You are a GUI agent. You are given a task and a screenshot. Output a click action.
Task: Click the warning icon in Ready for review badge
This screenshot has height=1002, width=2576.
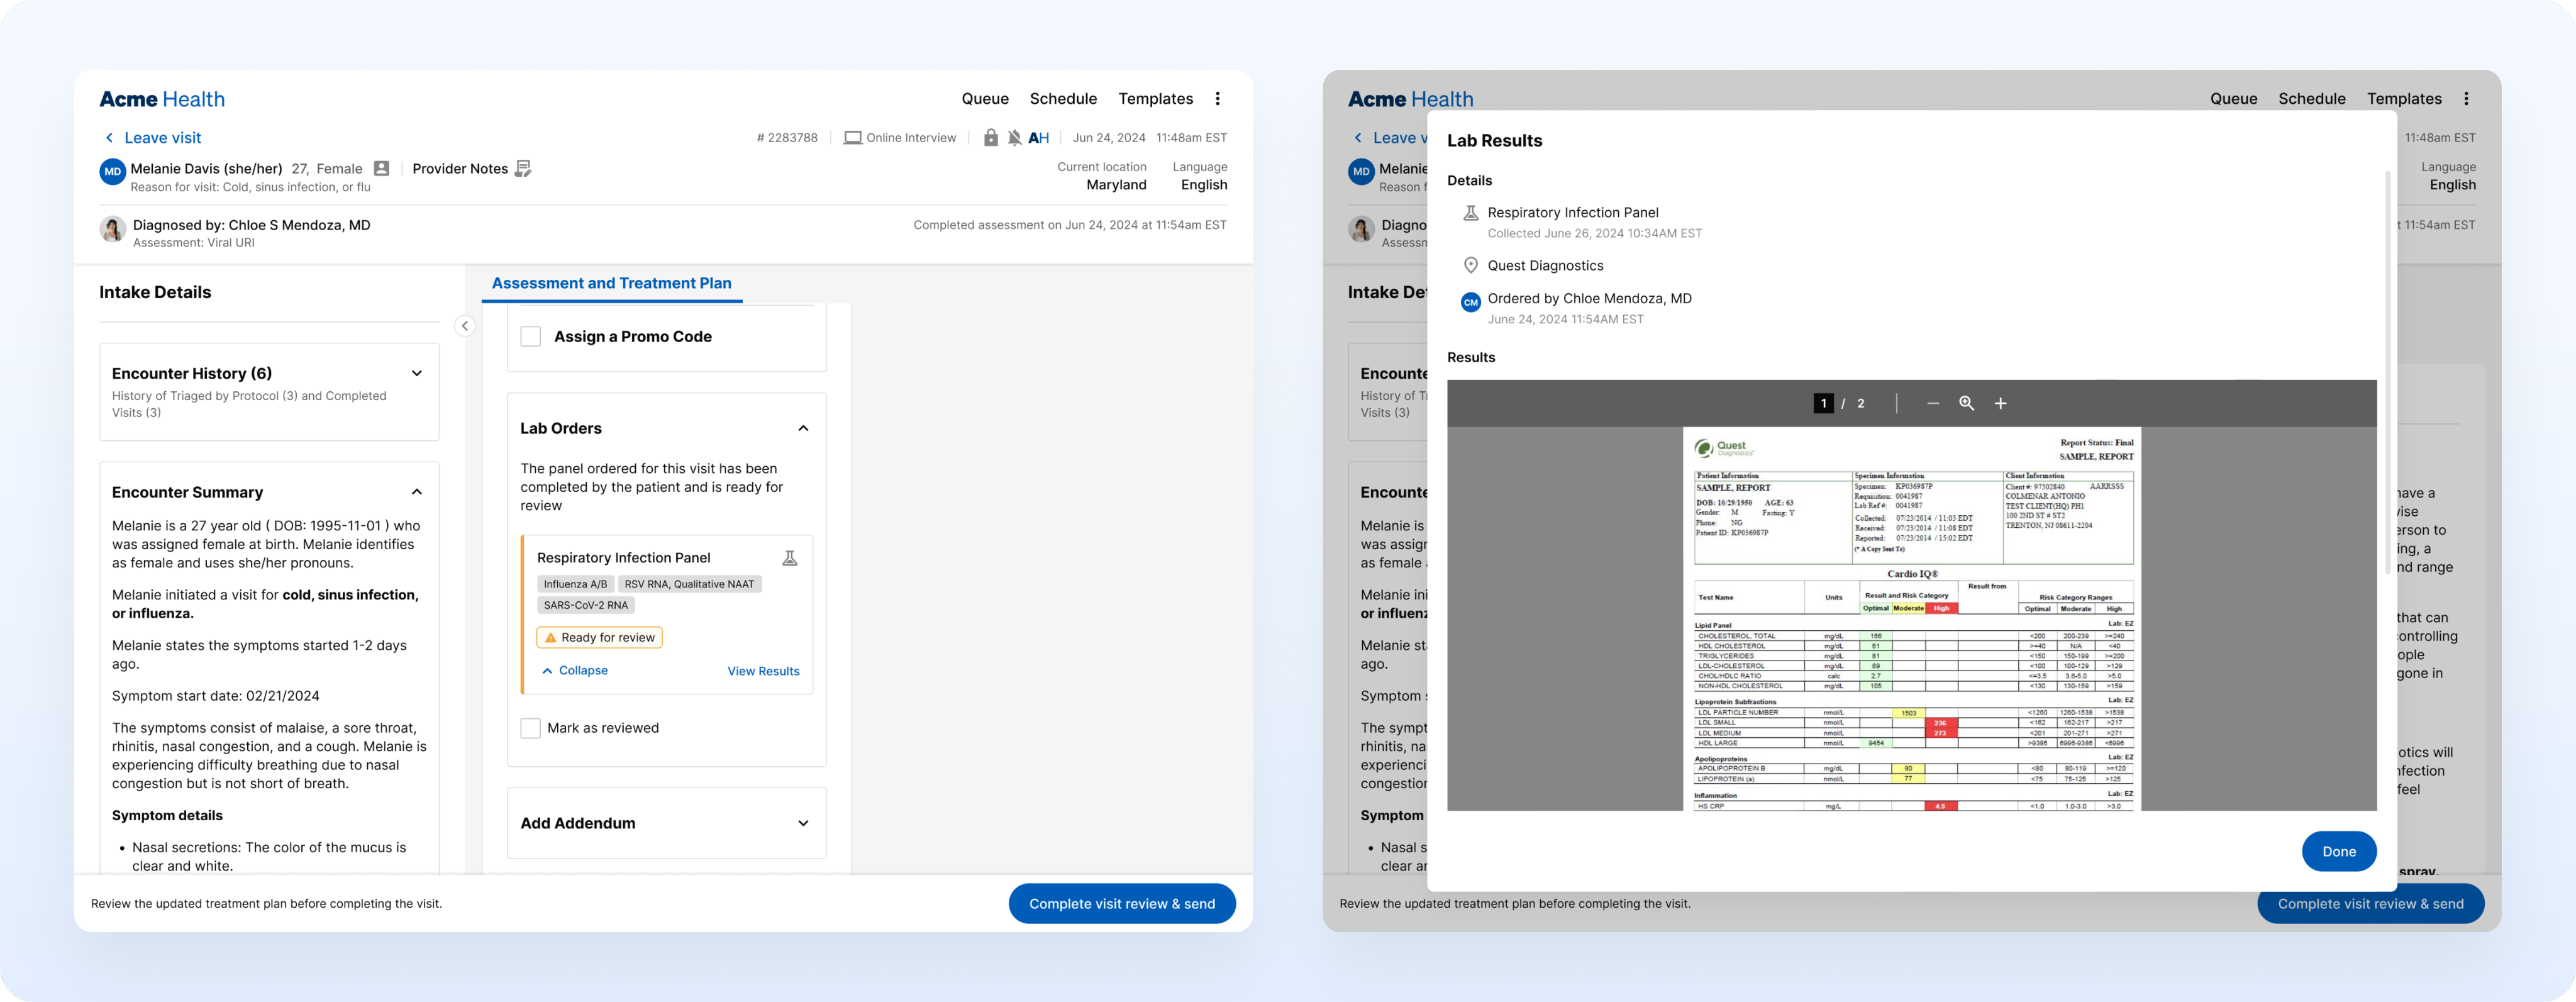pyautogui.click(x=550, y=637)
